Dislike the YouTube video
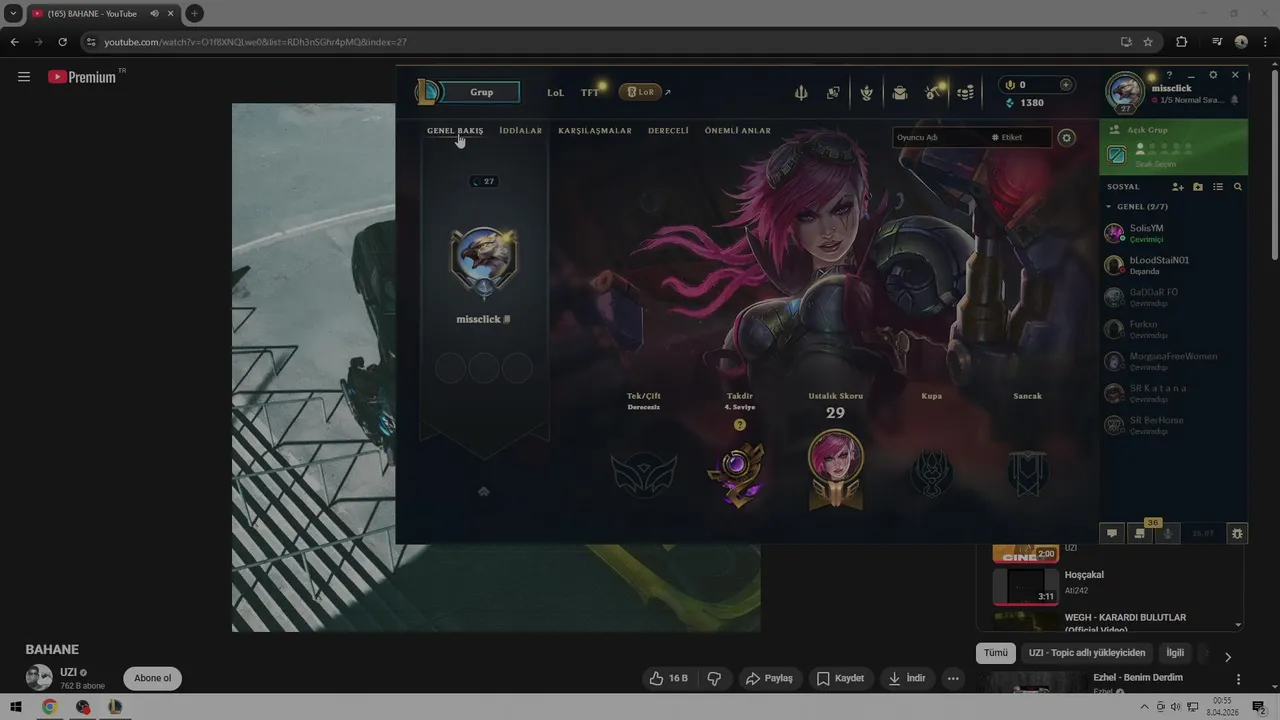The image size is (1280, 720). [x=714, y=678]
